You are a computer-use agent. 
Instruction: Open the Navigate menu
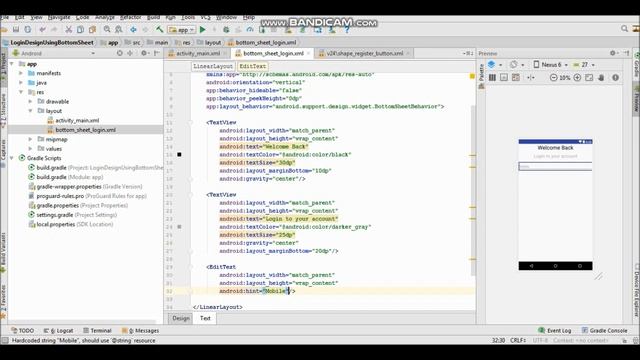[x=59, y=17]
